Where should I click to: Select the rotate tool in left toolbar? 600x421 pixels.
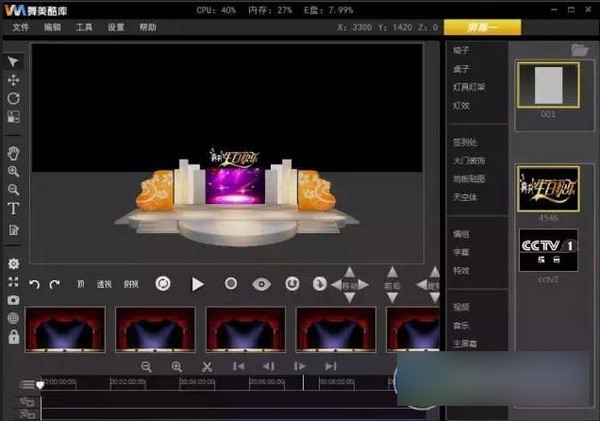[13, 98]
